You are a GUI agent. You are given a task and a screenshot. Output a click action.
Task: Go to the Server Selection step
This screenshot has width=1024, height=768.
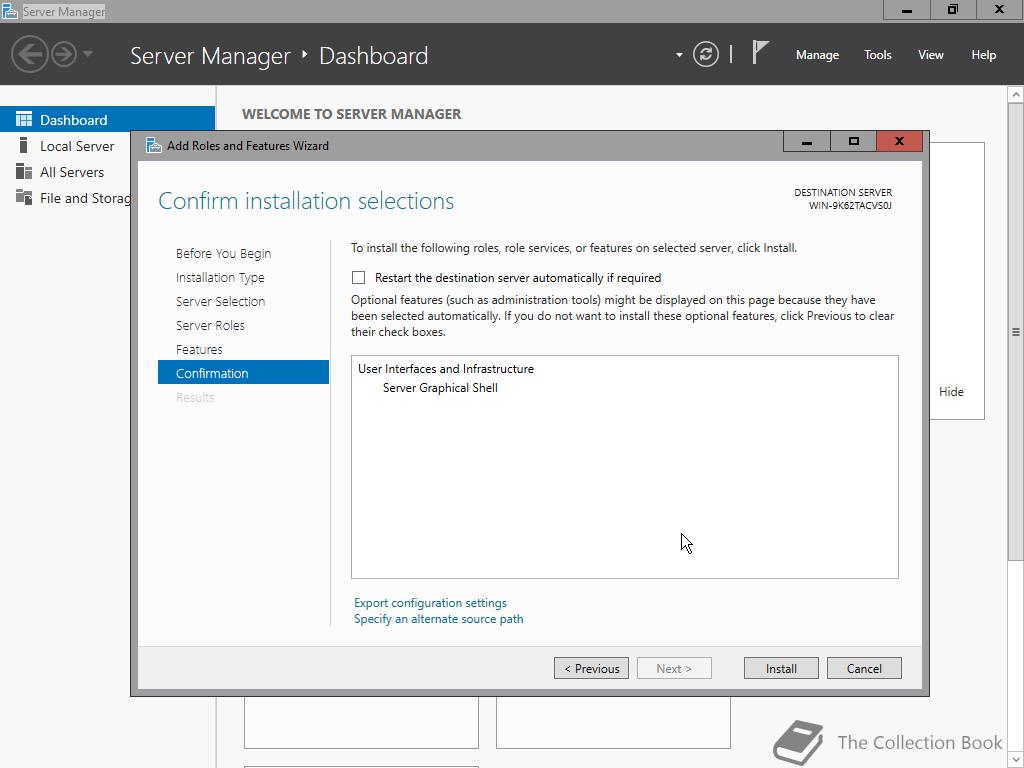coord(220,302)
